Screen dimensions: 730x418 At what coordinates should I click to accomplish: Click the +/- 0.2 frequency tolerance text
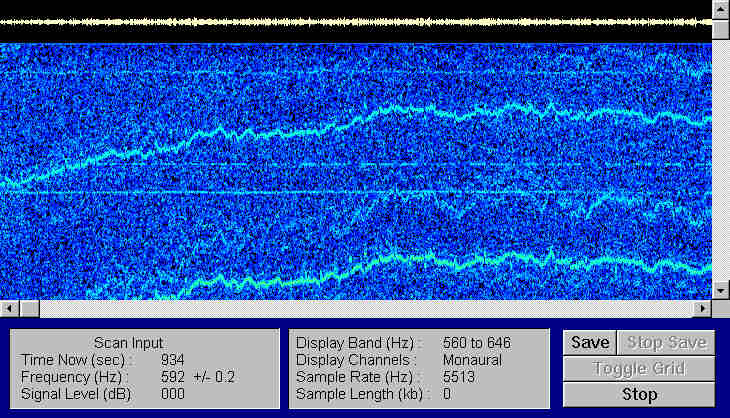coord(214,377)
